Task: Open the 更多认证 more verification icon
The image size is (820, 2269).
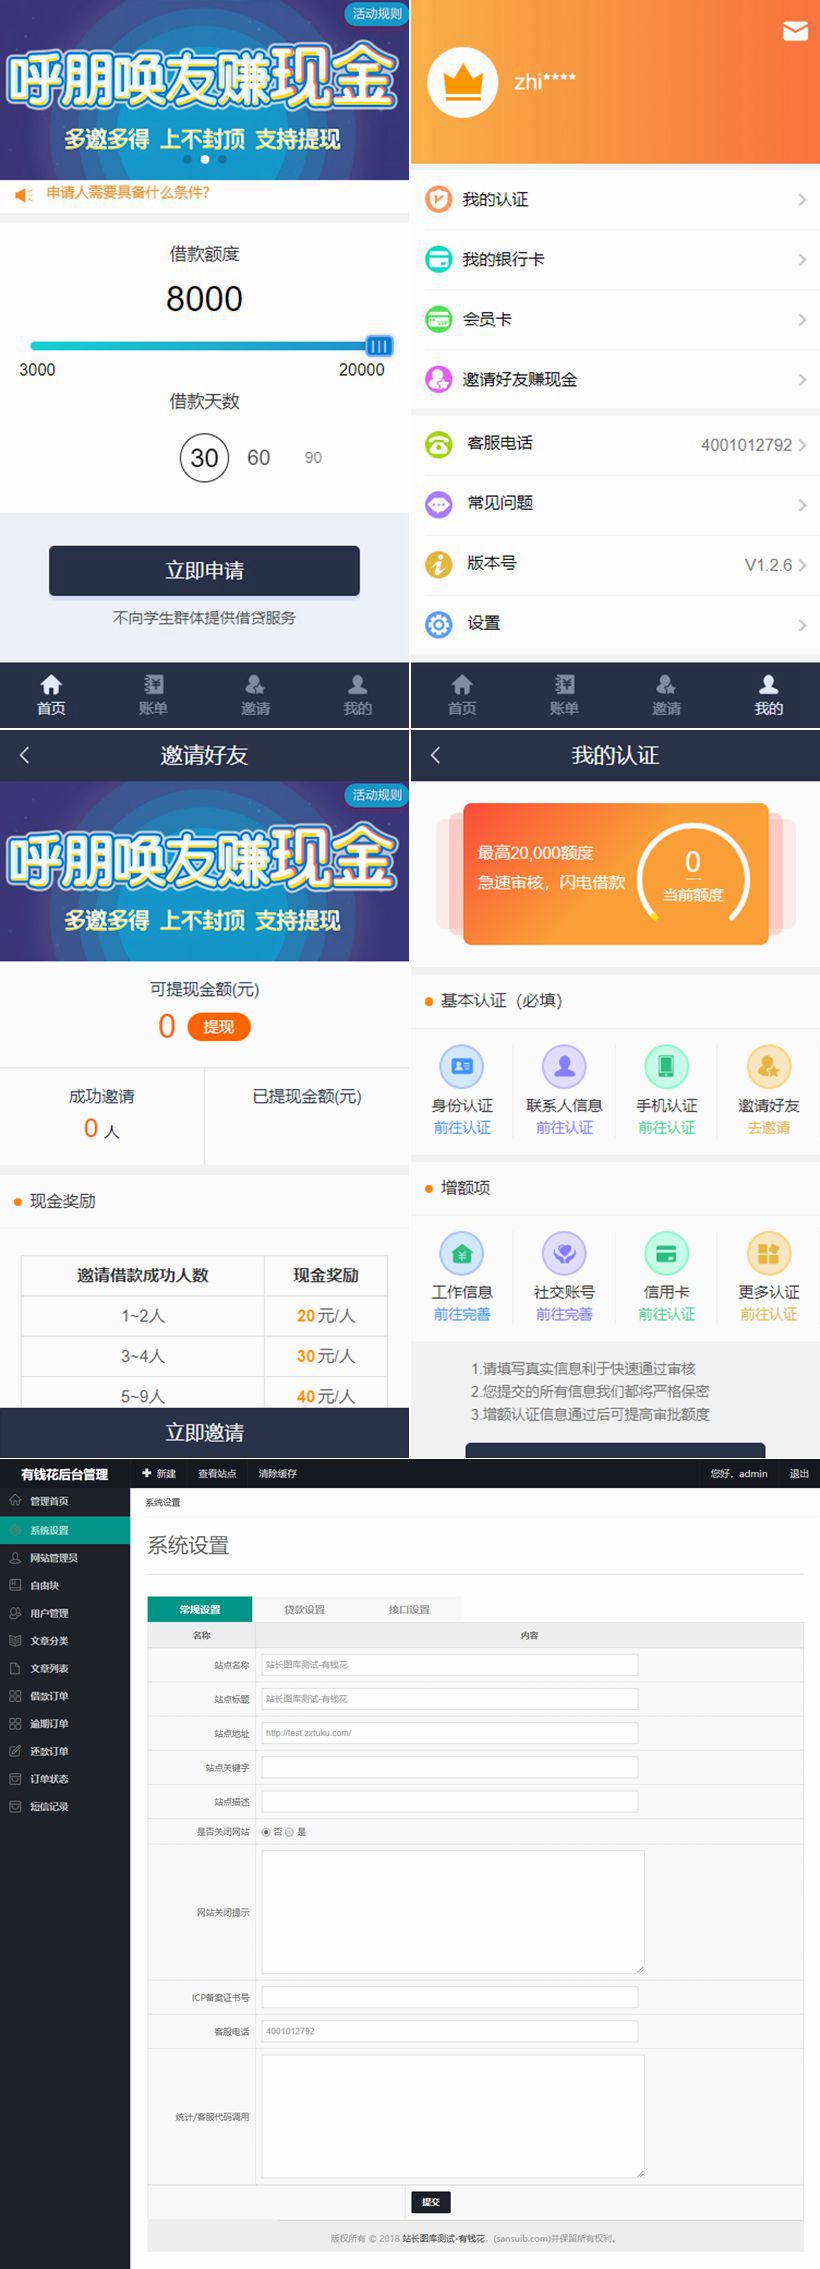Action: point(768,1253)
